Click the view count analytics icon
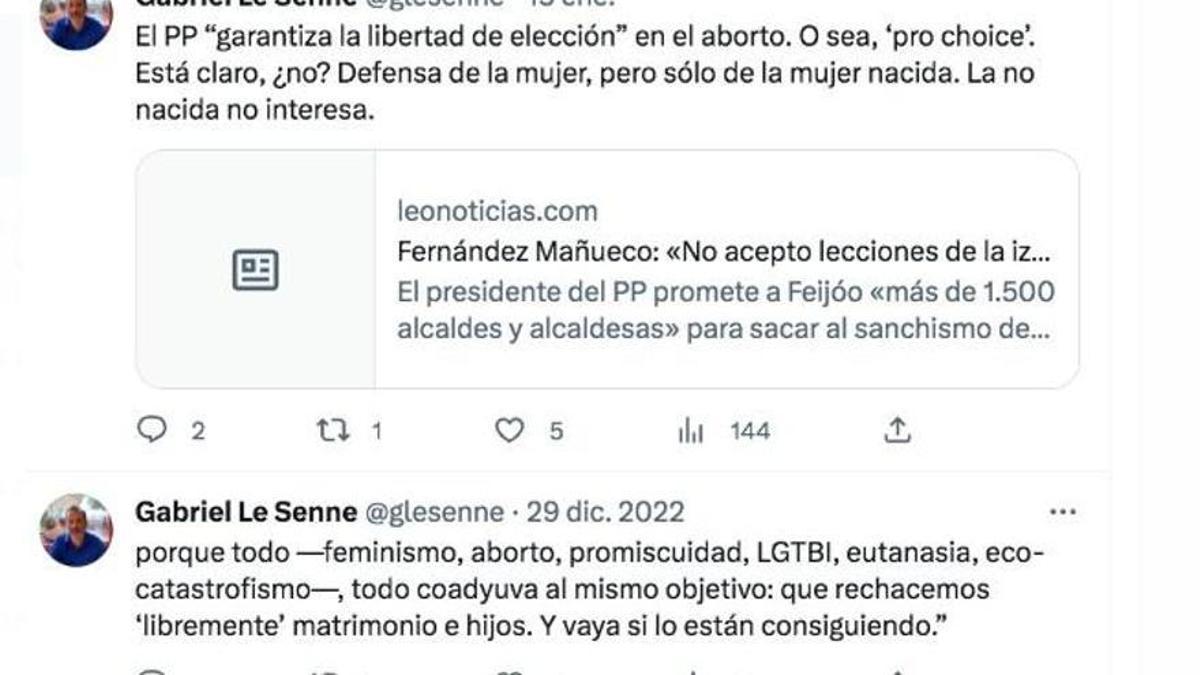The image size is (1200, 675). coord(689,431)
